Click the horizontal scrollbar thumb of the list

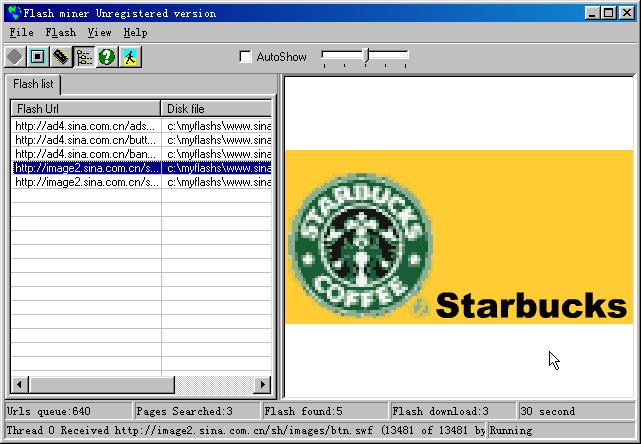[101, 384]
